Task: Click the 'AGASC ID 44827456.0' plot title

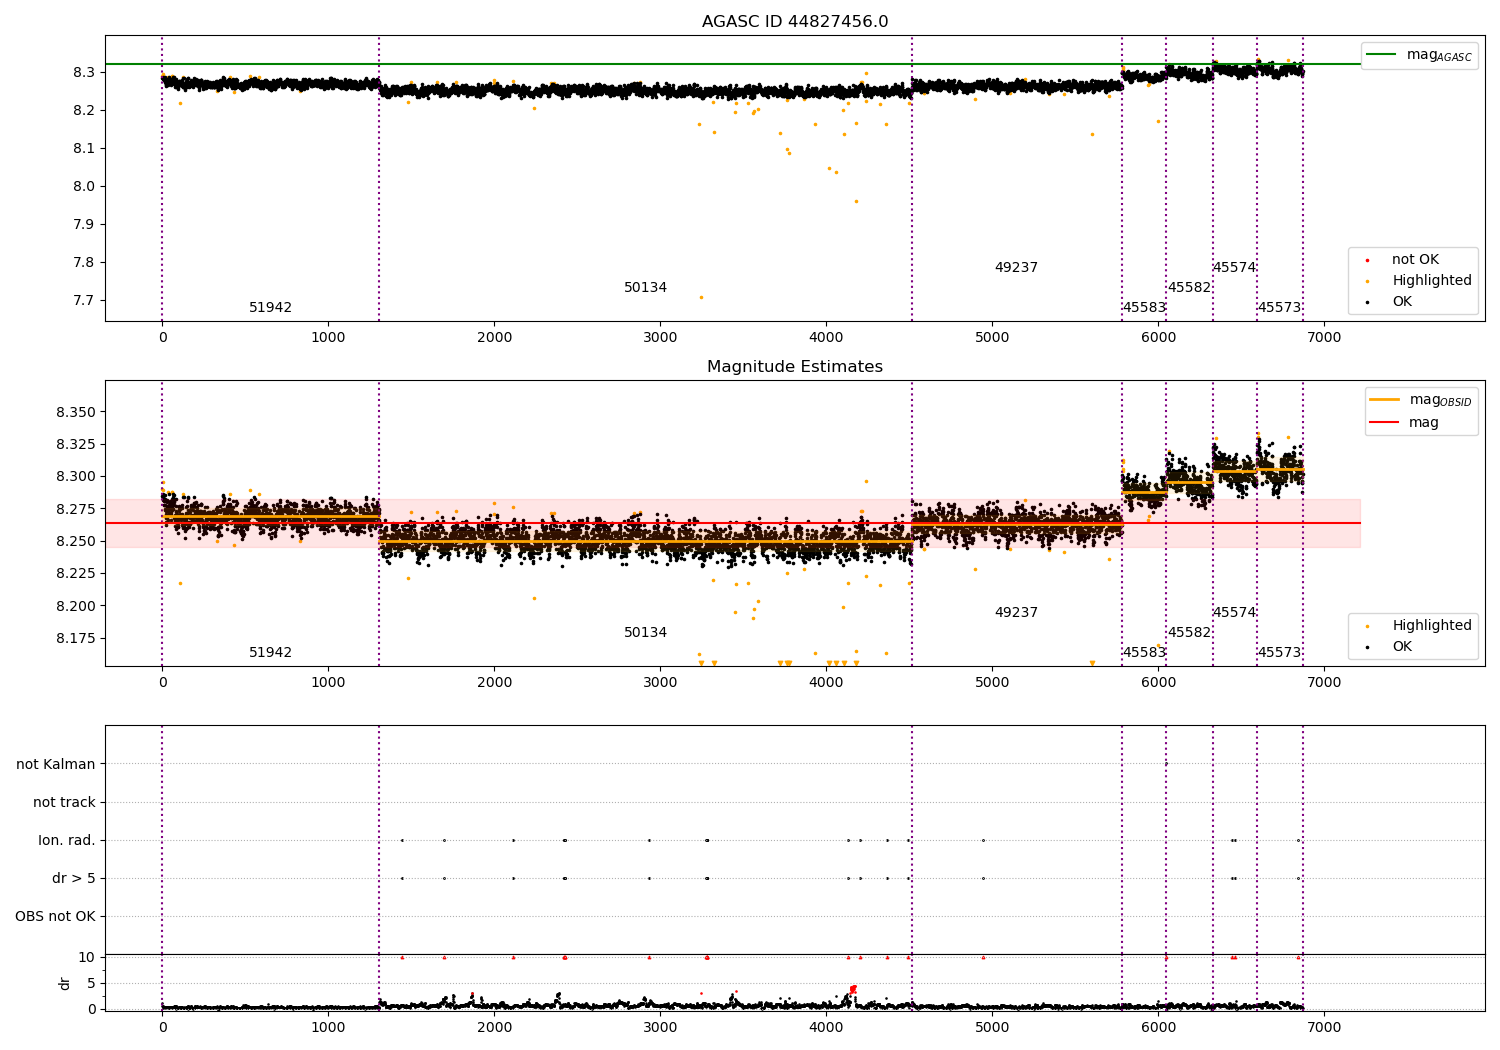Action: [795, 22]
